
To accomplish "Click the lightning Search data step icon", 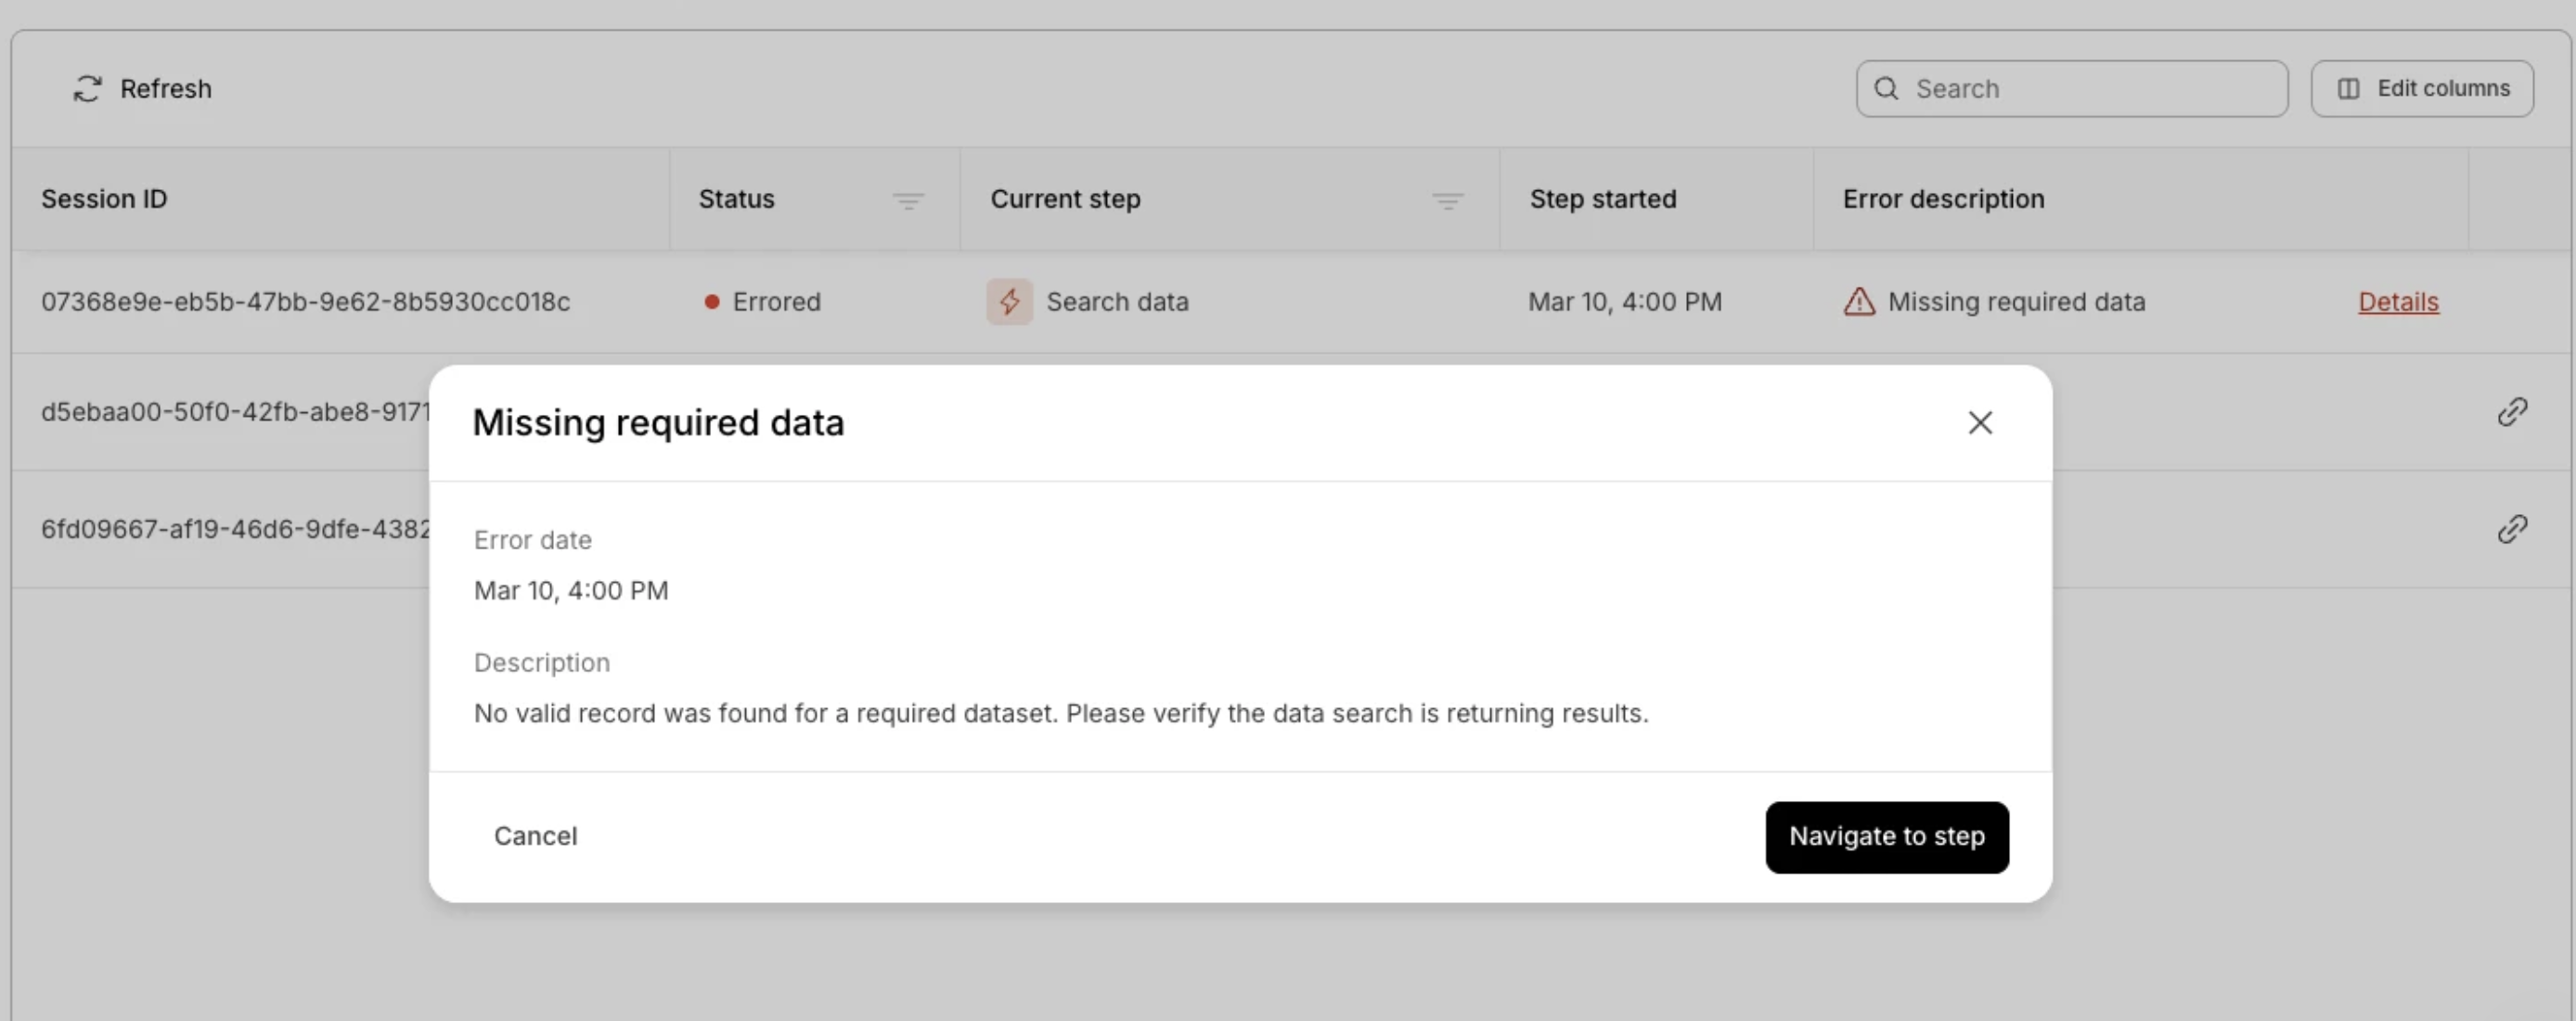I will (x=1009, y=302).
